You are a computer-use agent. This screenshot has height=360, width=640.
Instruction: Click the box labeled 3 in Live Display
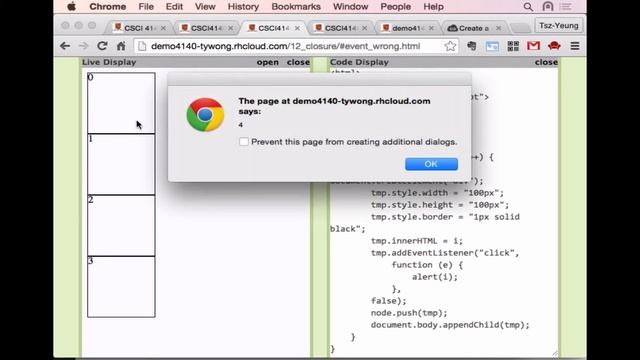(121, 287)
